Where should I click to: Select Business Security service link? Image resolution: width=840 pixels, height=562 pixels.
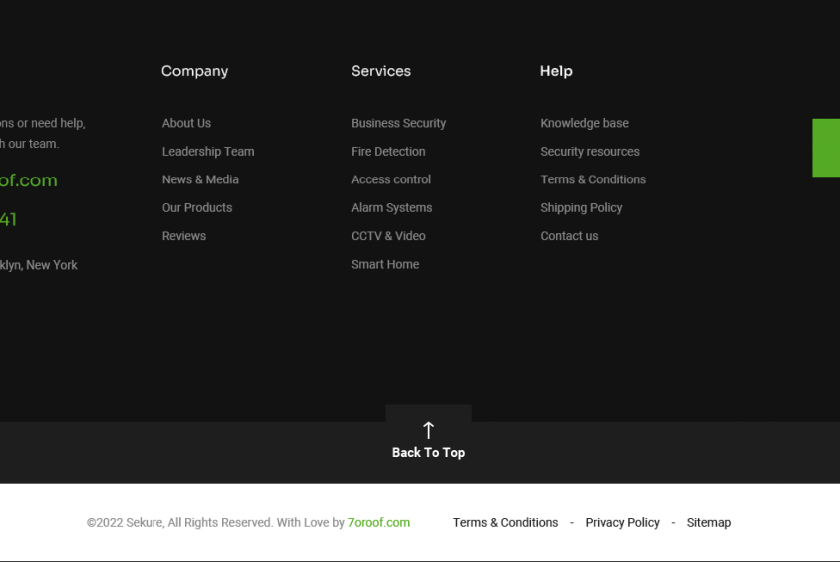398,123
